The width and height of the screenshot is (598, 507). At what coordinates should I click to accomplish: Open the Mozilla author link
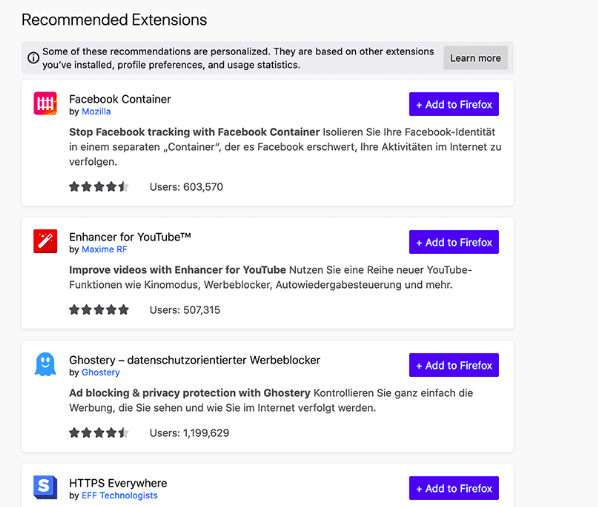coord(96,112)
